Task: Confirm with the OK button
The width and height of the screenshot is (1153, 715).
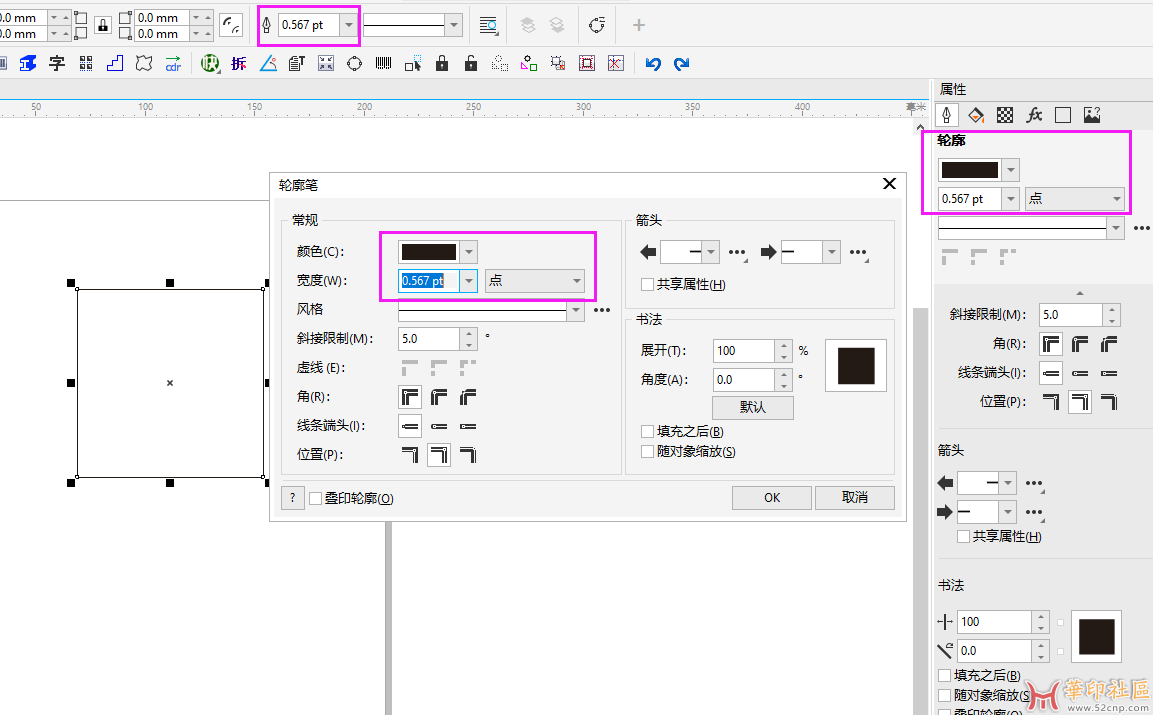Action: pyautogui.click(x=771, y=498)
